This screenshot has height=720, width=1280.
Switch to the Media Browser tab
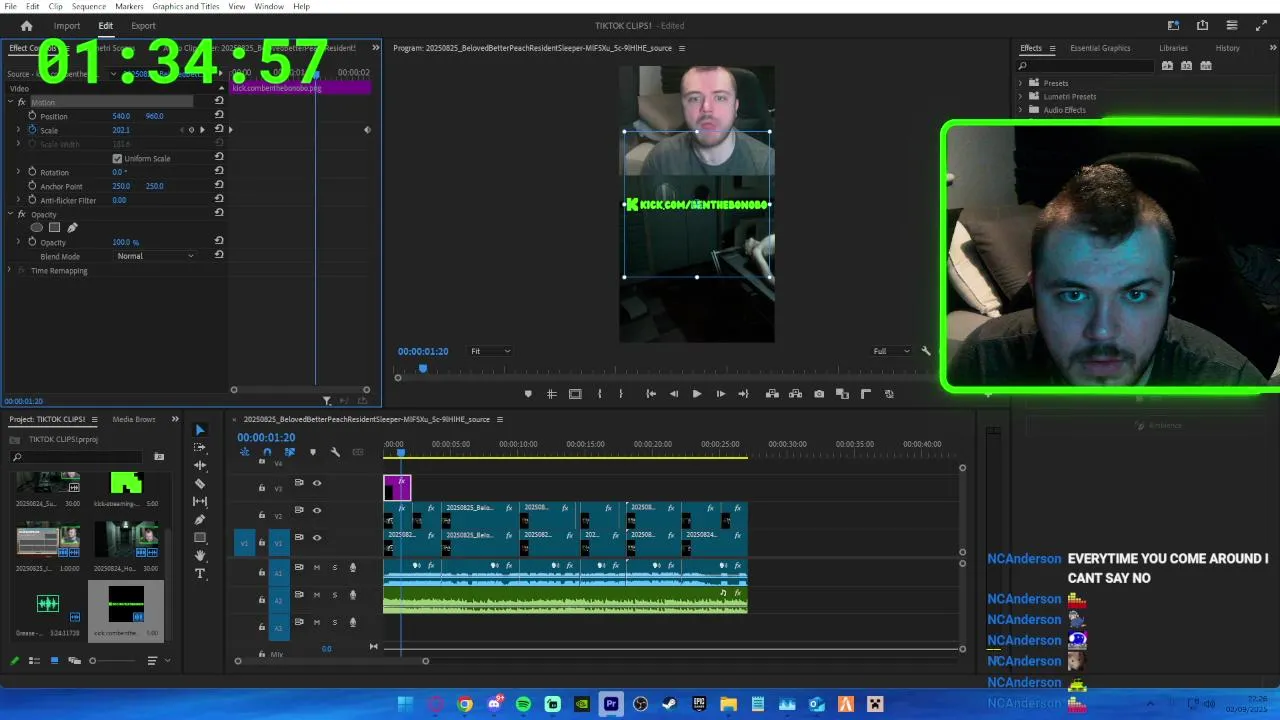[134, 419]
